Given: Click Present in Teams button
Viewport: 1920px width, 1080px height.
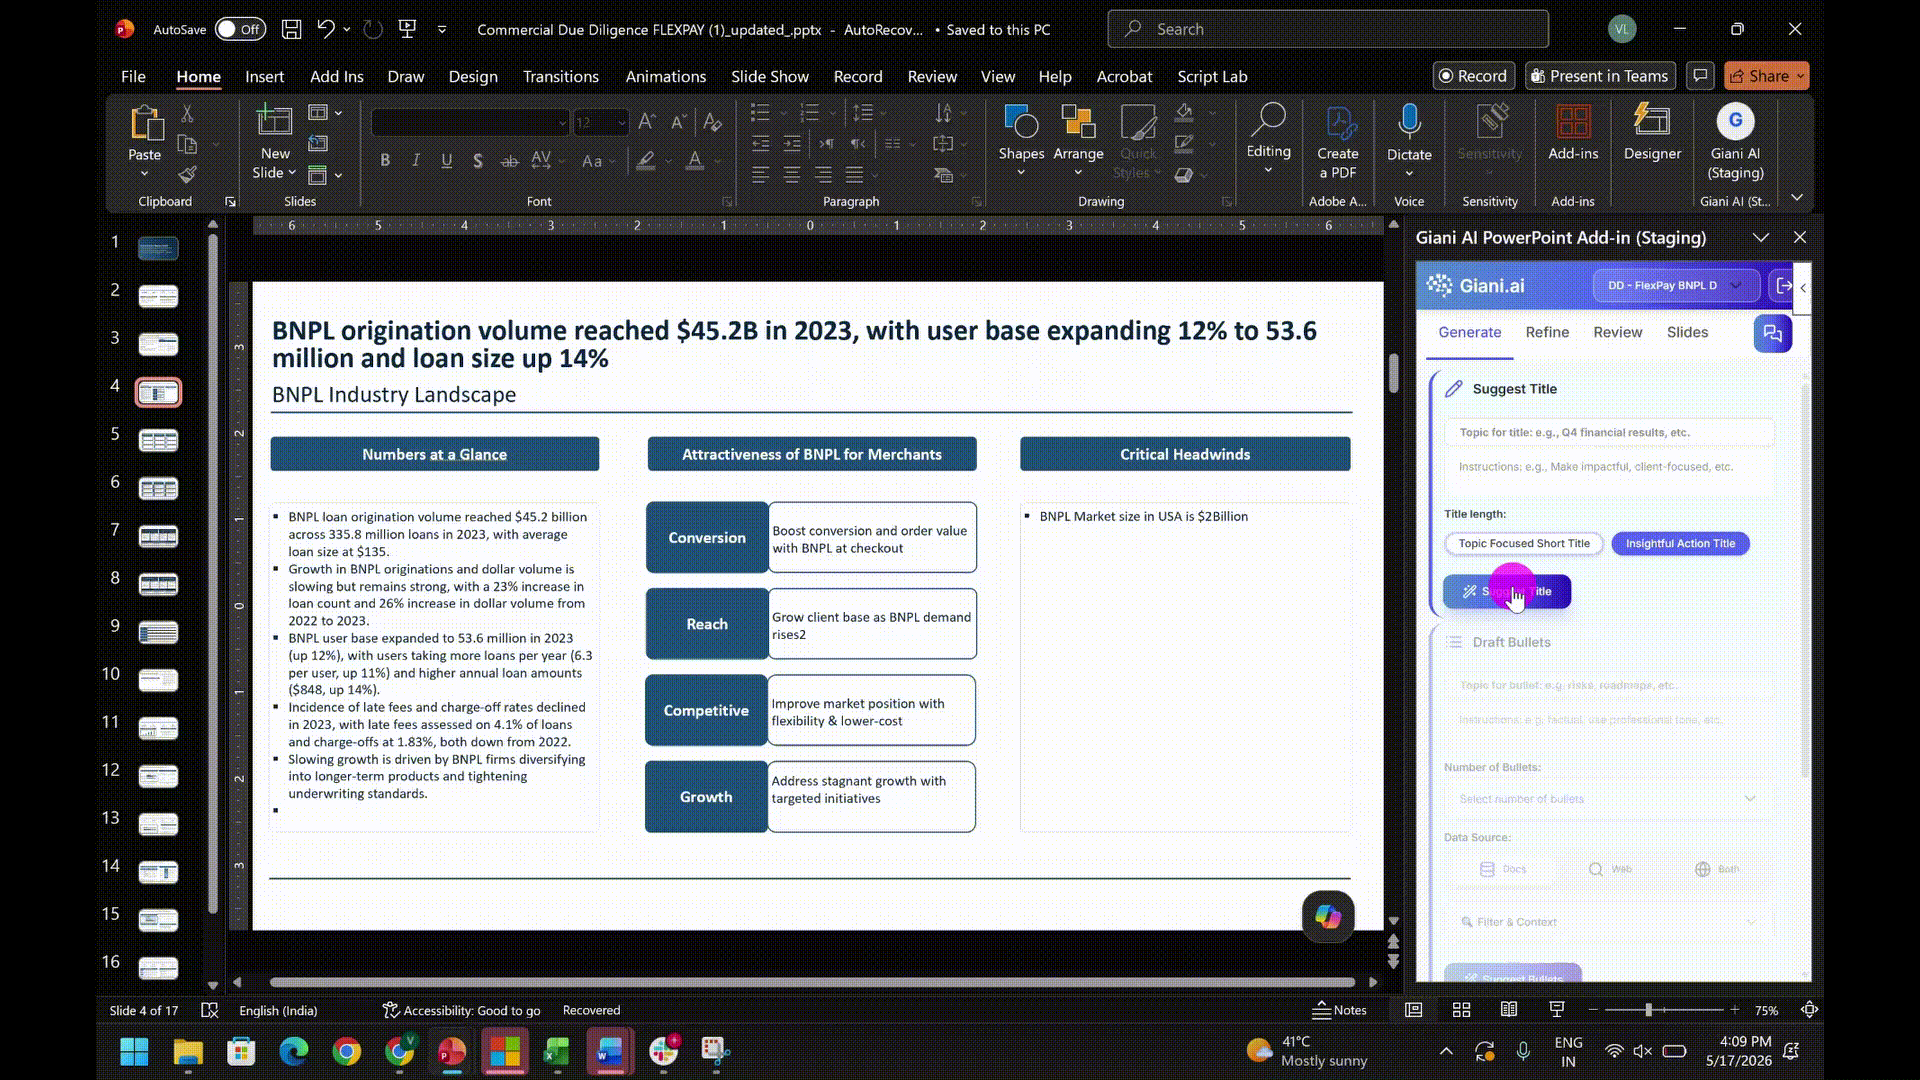Looking at the screenshot, I should [1600, 76].
